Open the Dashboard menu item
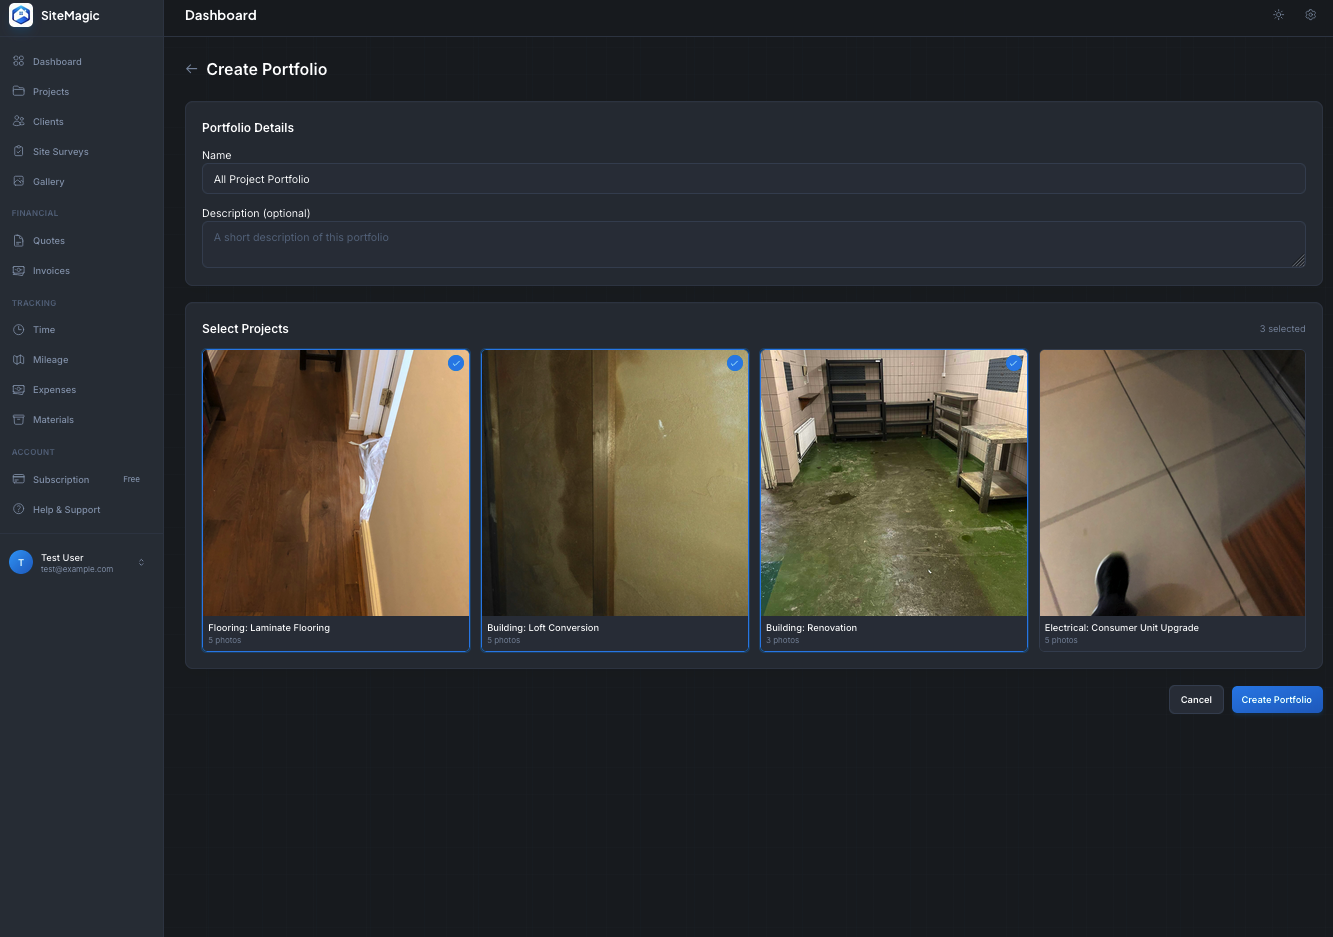The width and height of the screenshot is (1333, 937). coord(17,61)
